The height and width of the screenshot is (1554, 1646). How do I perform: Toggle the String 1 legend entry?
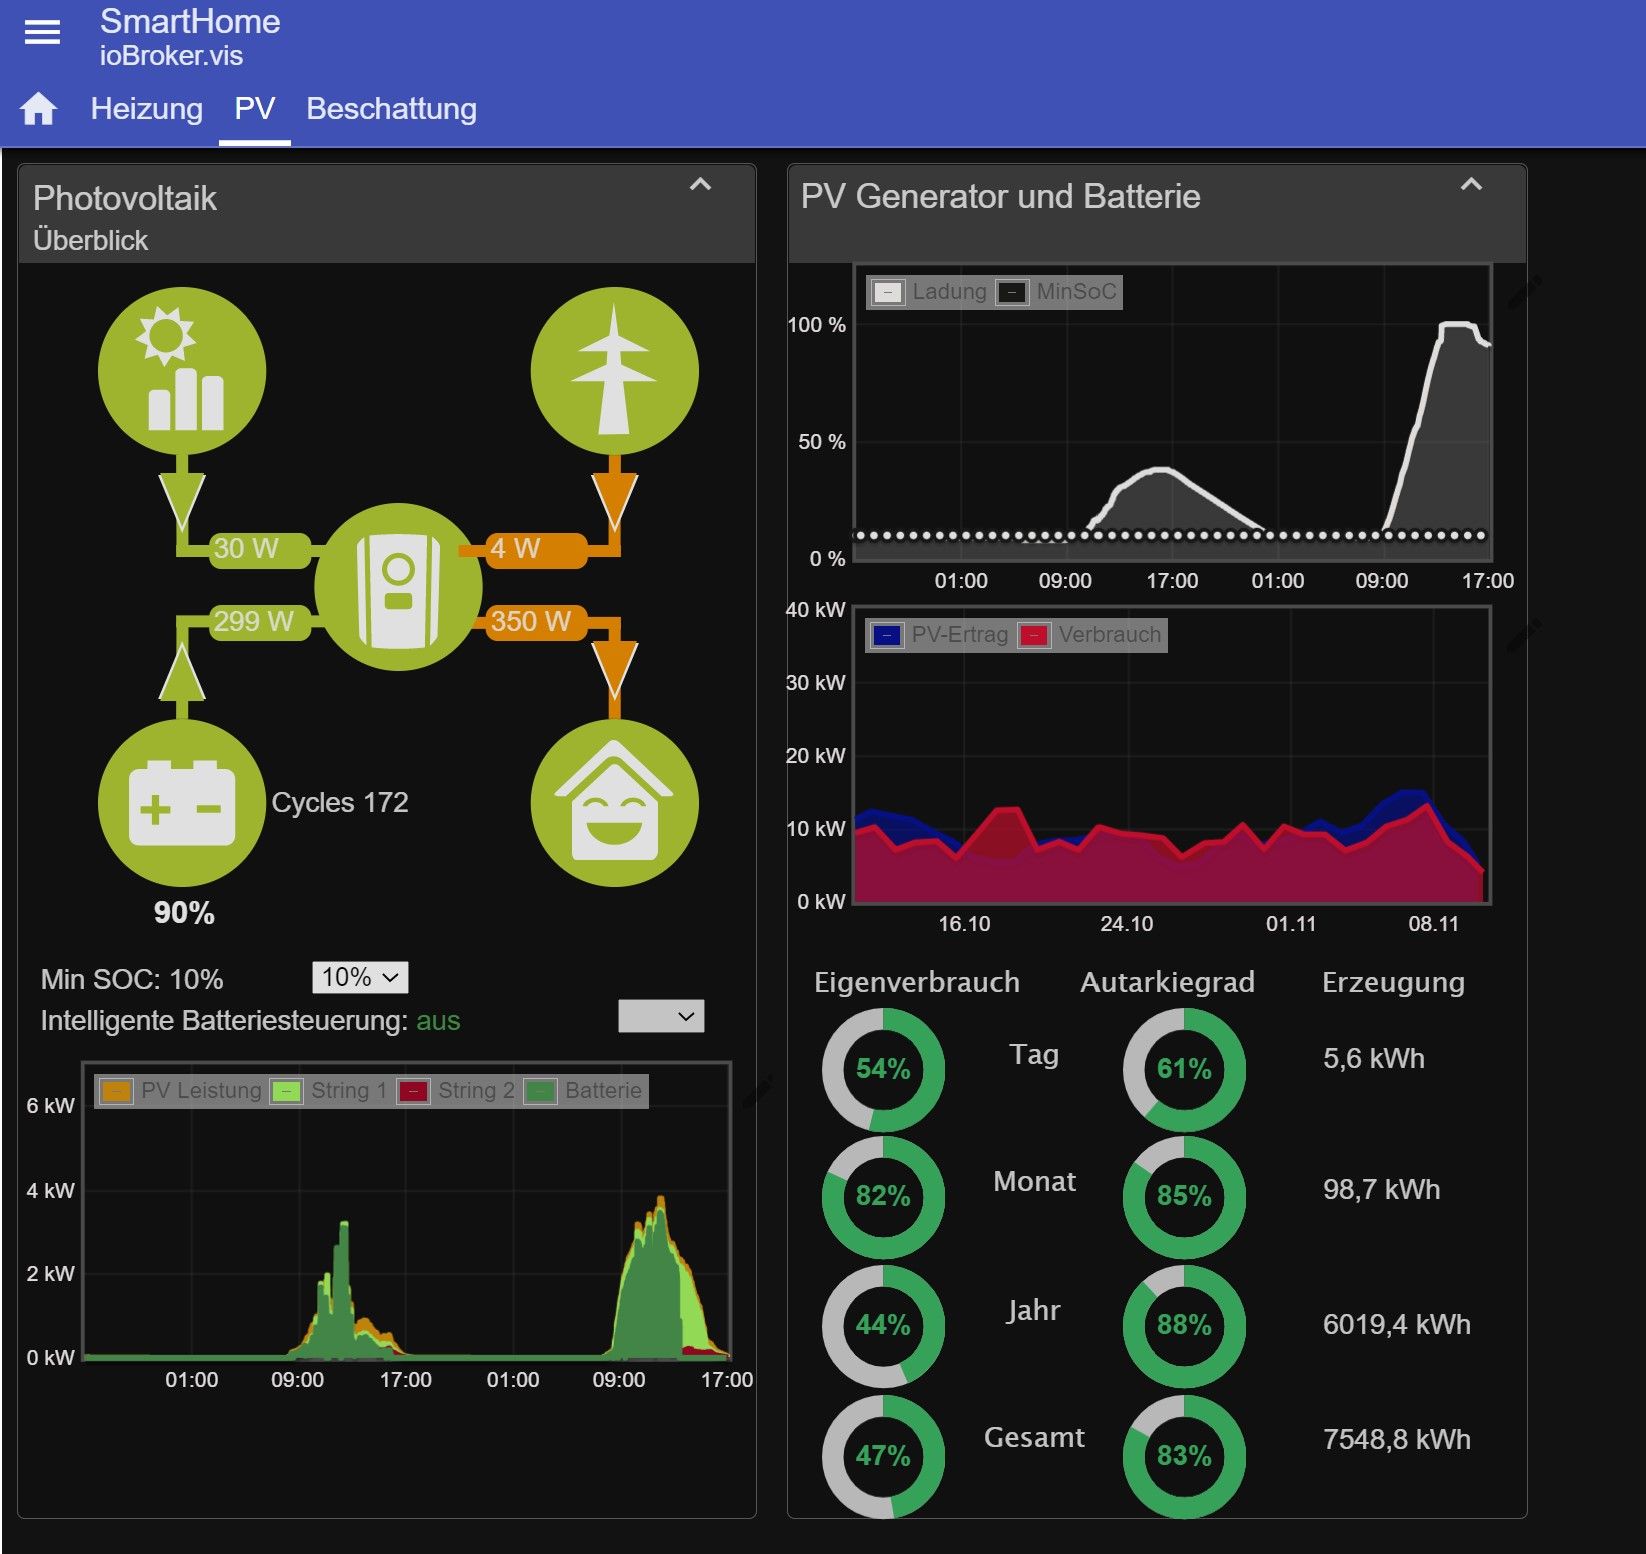[x=328, y=1090]
